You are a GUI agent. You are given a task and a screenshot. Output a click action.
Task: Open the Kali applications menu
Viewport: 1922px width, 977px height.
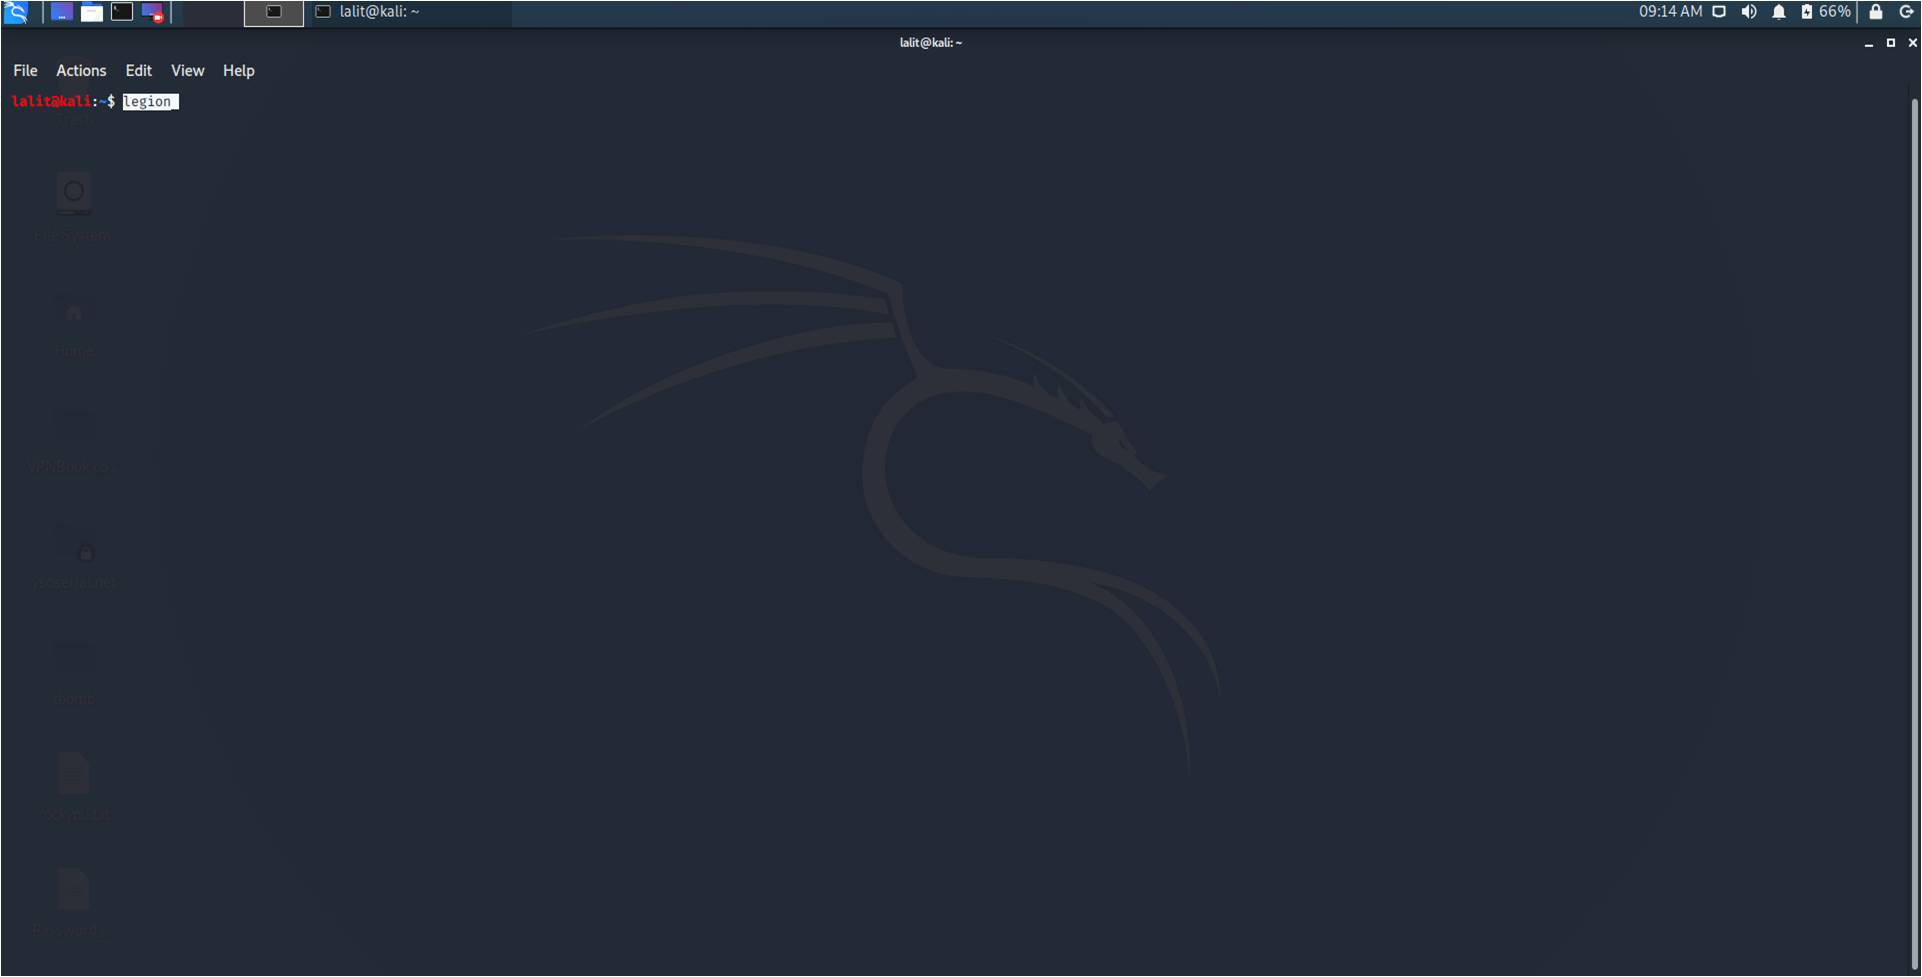coord(15,12)
